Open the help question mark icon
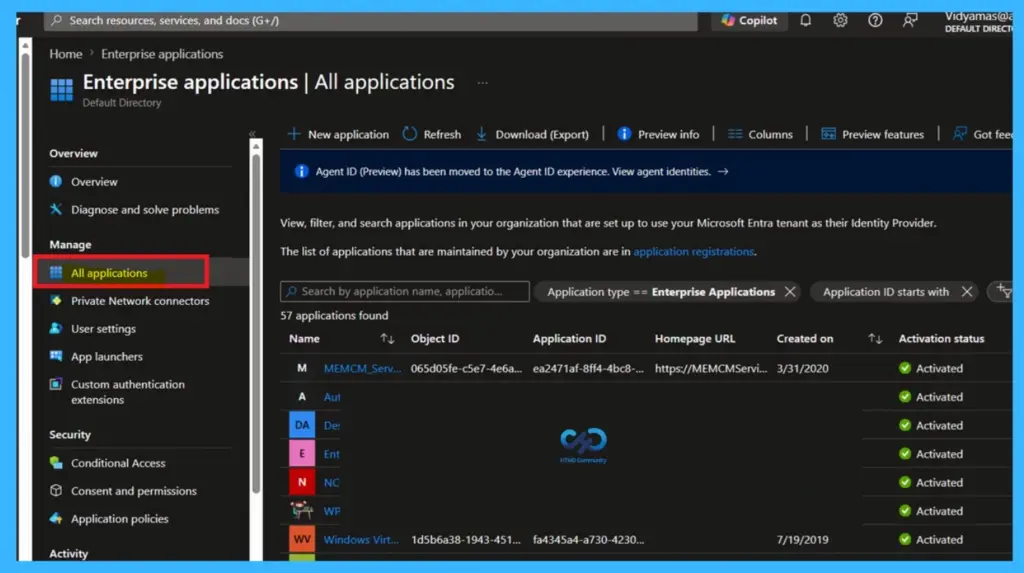 coord(875,20)
